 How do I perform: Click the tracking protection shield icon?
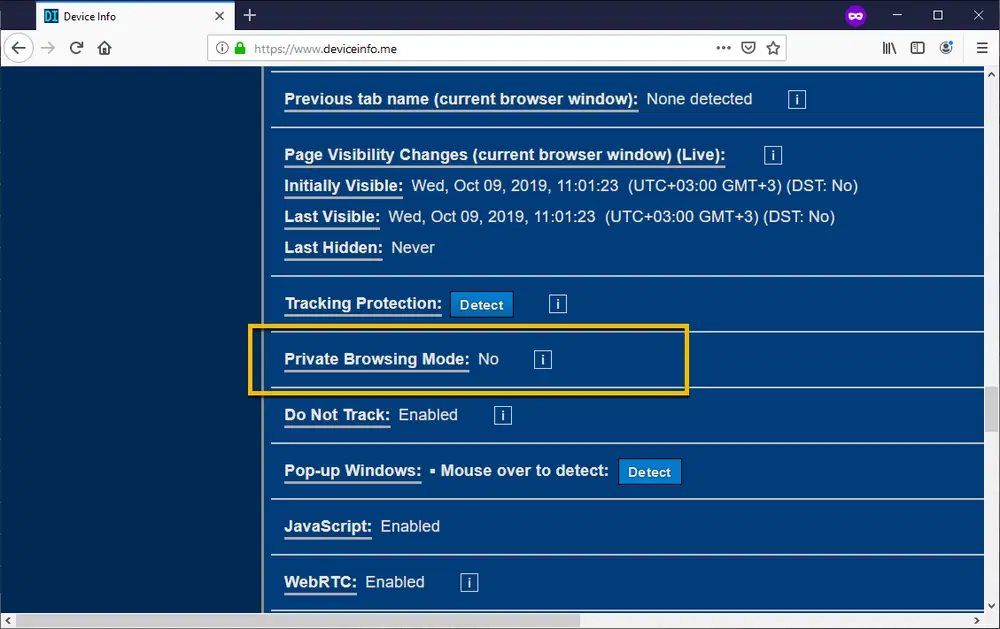[748, 47]
